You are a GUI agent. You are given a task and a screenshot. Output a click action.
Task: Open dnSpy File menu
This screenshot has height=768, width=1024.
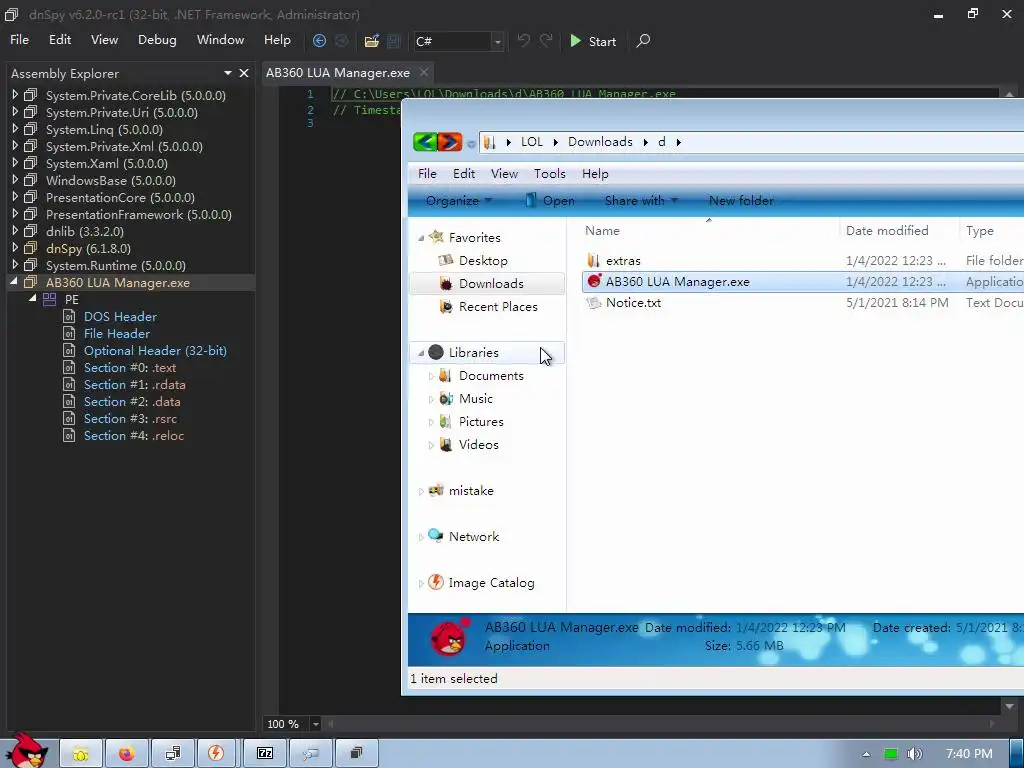[x=20, y=40]
